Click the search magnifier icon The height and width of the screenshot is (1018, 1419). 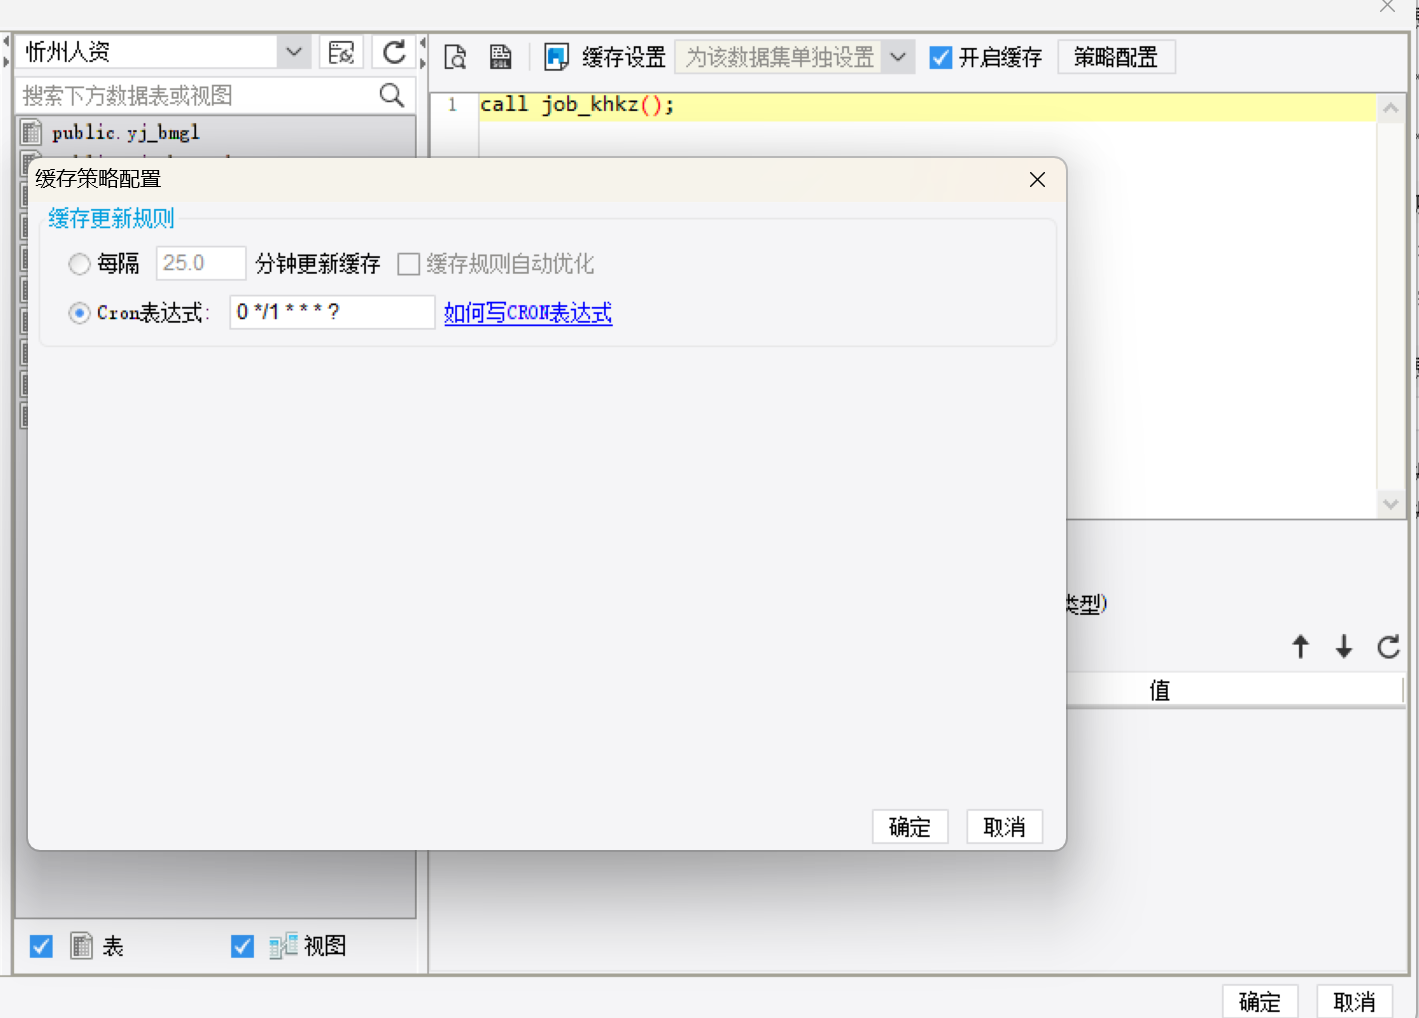click(x=392, y=95)
